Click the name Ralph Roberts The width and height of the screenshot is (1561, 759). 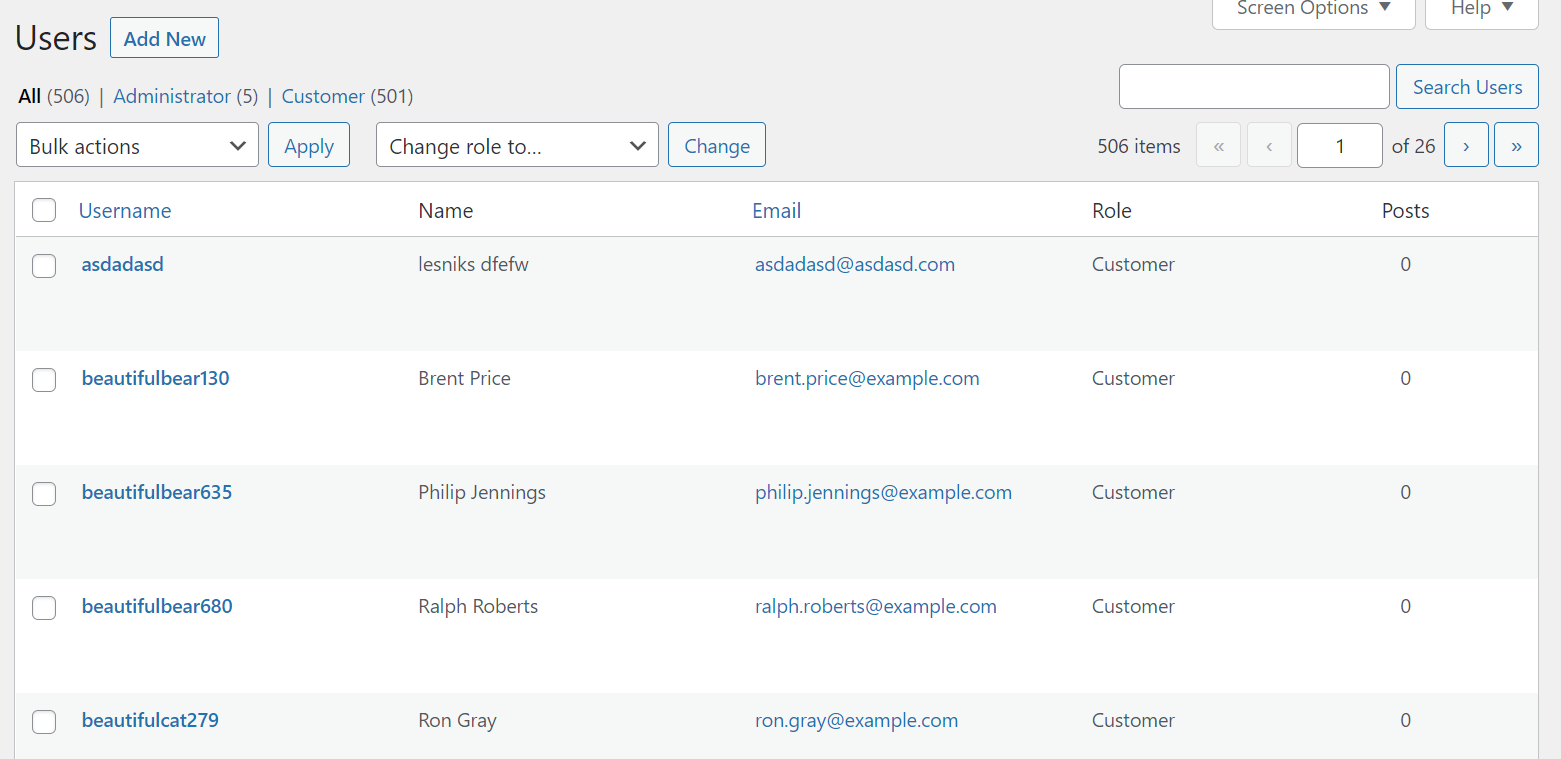478,607
